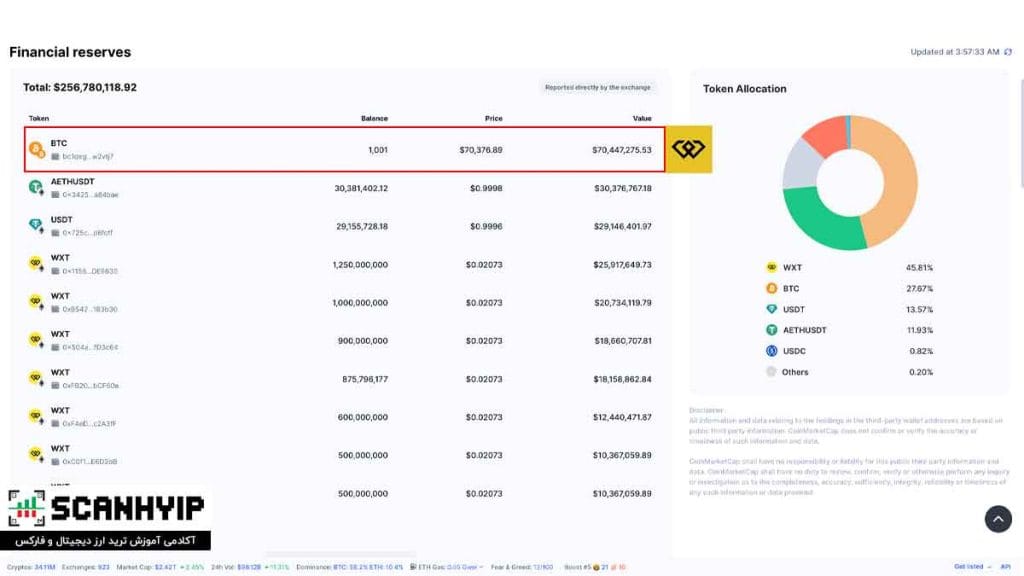Click the scroll-to-top arrow button
Viewport: 1024px width, 576px height.
pyautogui.click(x=998, y=519)
